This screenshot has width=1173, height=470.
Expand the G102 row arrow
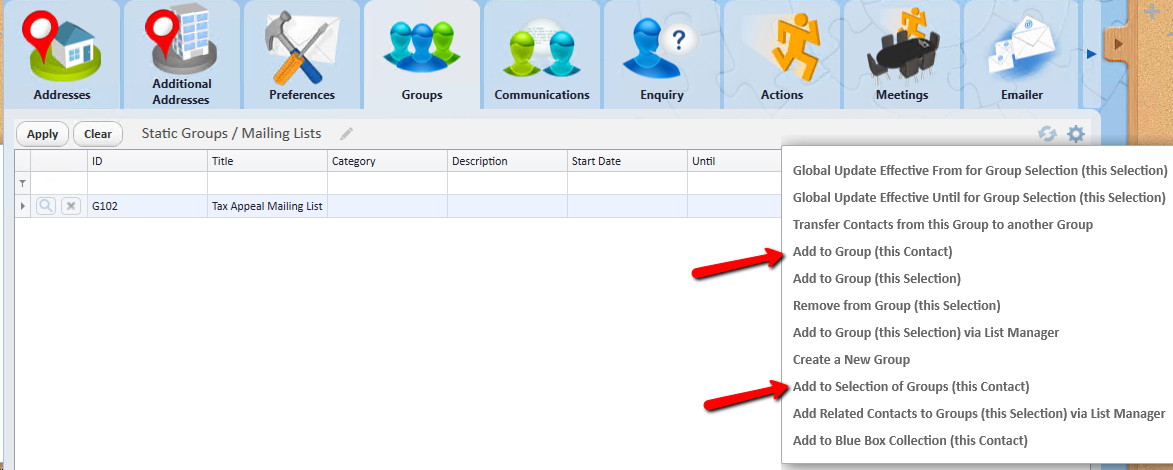click(23, 206)
